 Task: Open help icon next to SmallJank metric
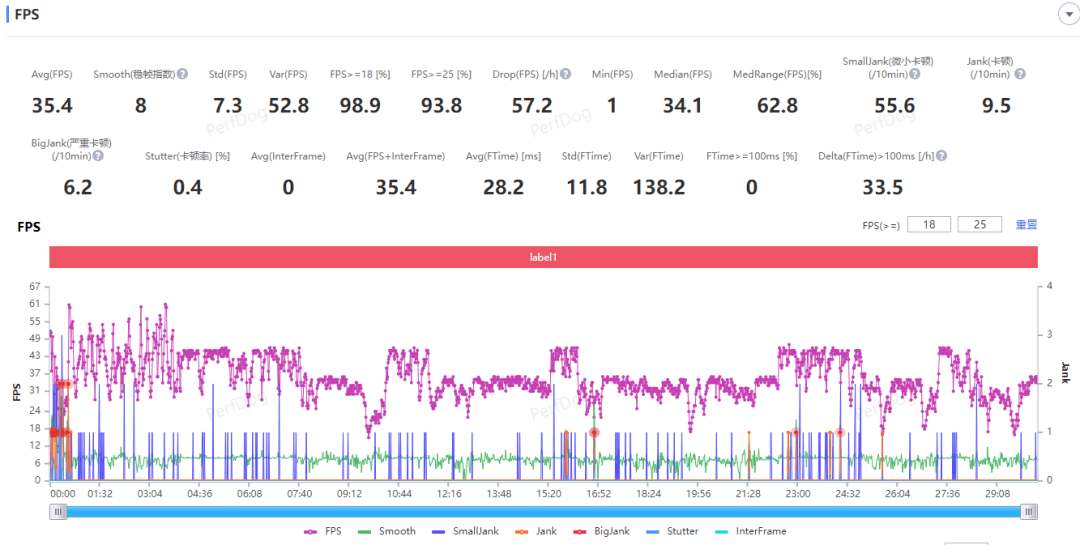[x=915, y=74]
